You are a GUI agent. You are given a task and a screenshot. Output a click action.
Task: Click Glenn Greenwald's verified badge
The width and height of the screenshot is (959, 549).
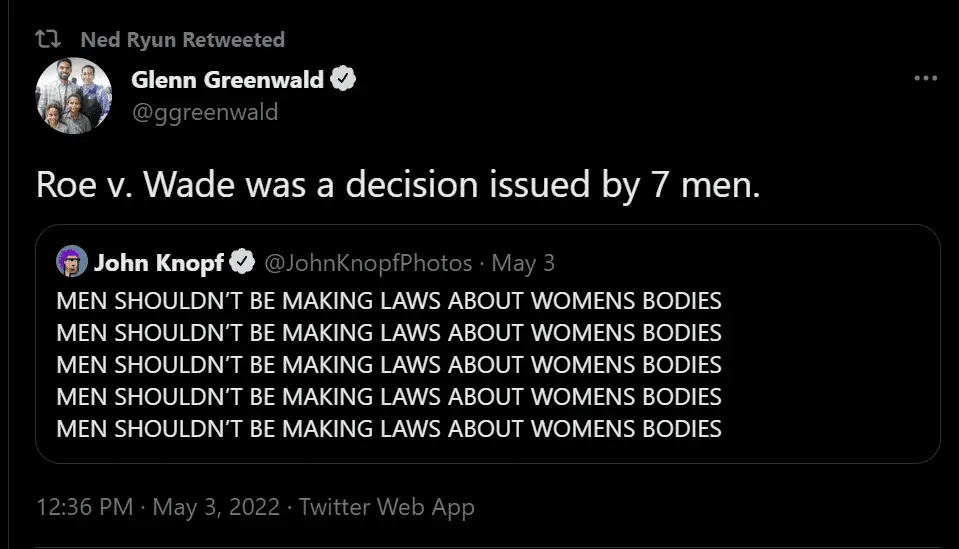344,80
